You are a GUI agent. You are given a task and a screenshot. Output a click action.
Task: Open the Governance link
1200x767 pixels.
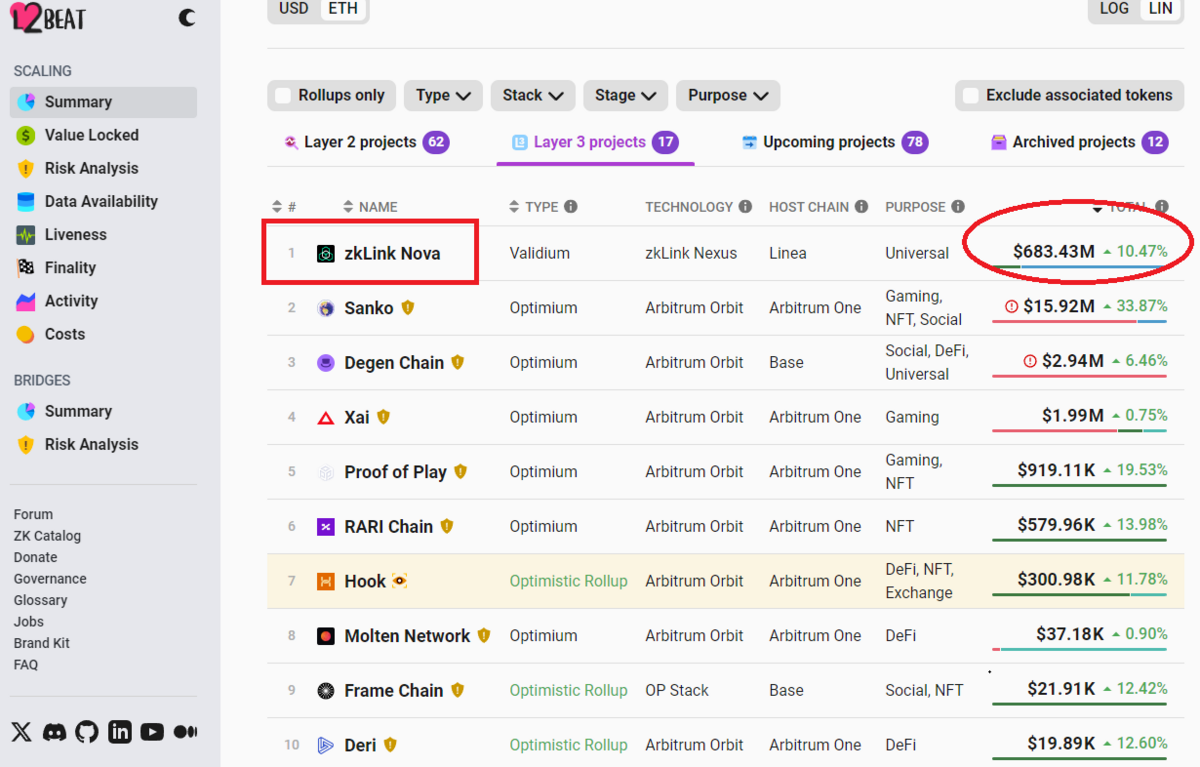50,579
